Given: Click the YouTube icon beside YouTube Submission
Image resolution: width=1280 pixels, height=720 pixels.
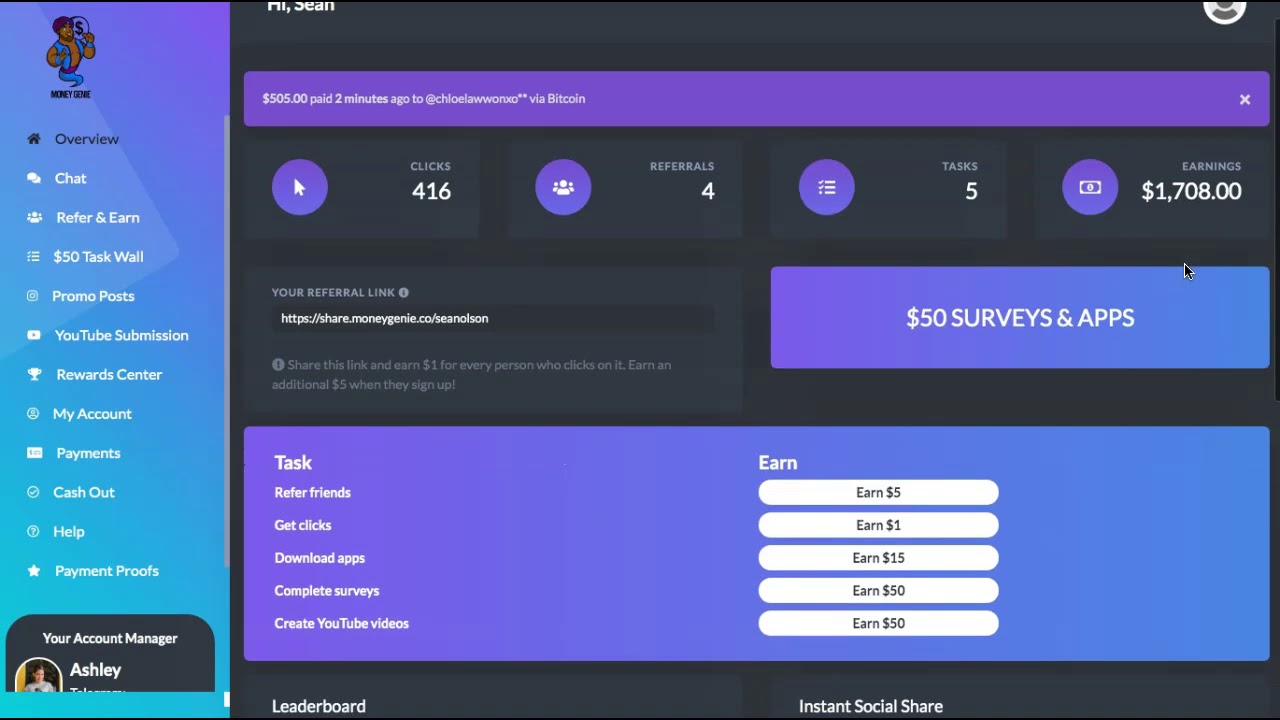Looking at the screenshot, I should [x=34, y=335].
